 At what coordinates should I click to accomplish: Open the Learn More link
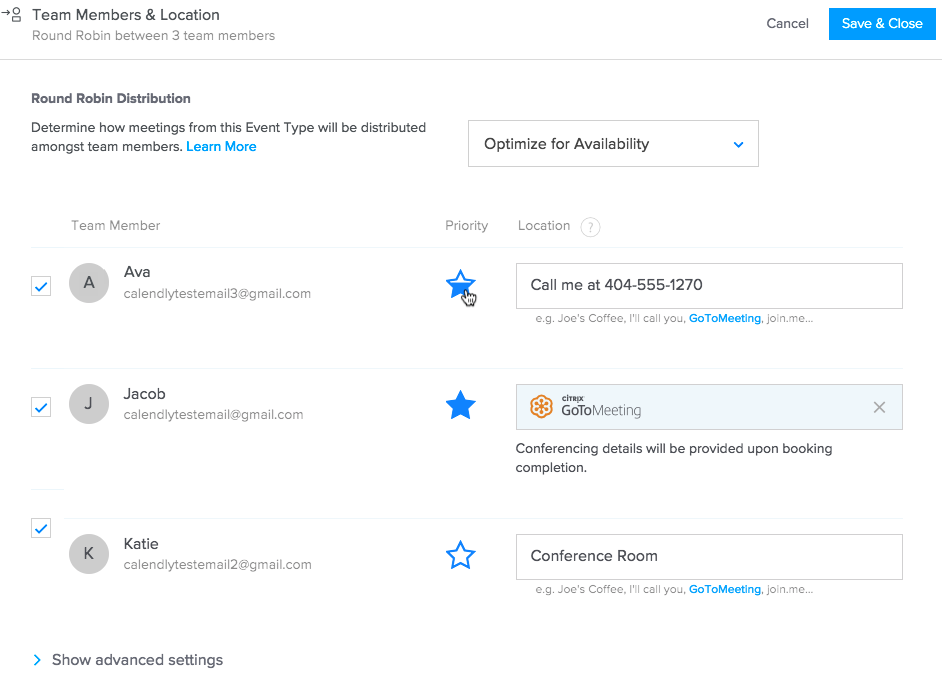point(221,147)
